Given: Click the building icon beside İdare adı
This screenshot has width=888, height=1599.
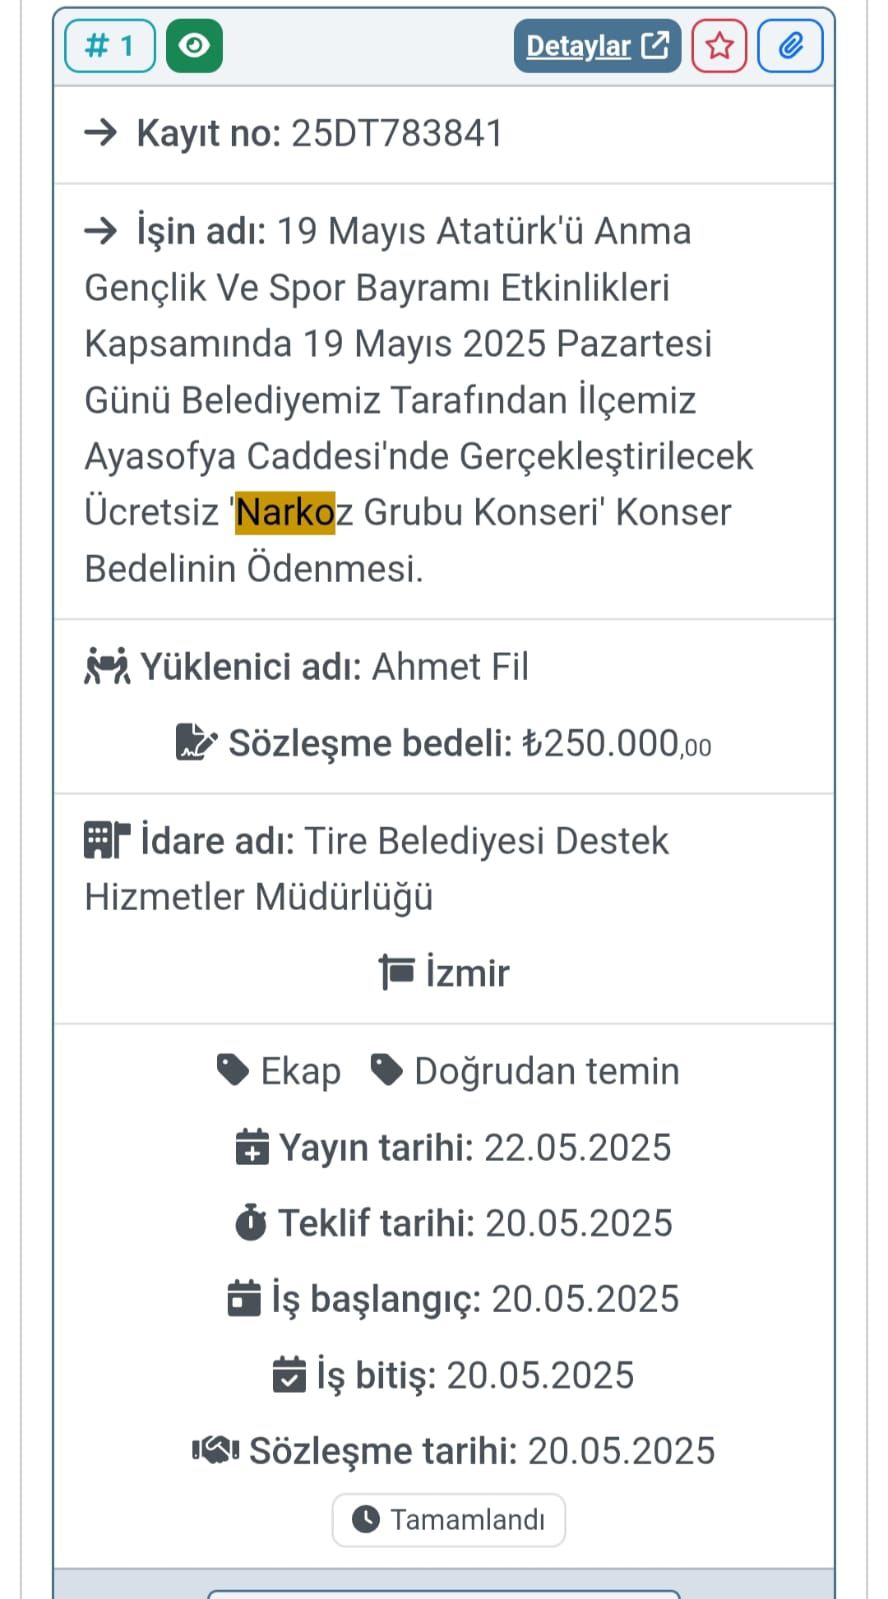Looking at the screenshot, I should (107, 840).
